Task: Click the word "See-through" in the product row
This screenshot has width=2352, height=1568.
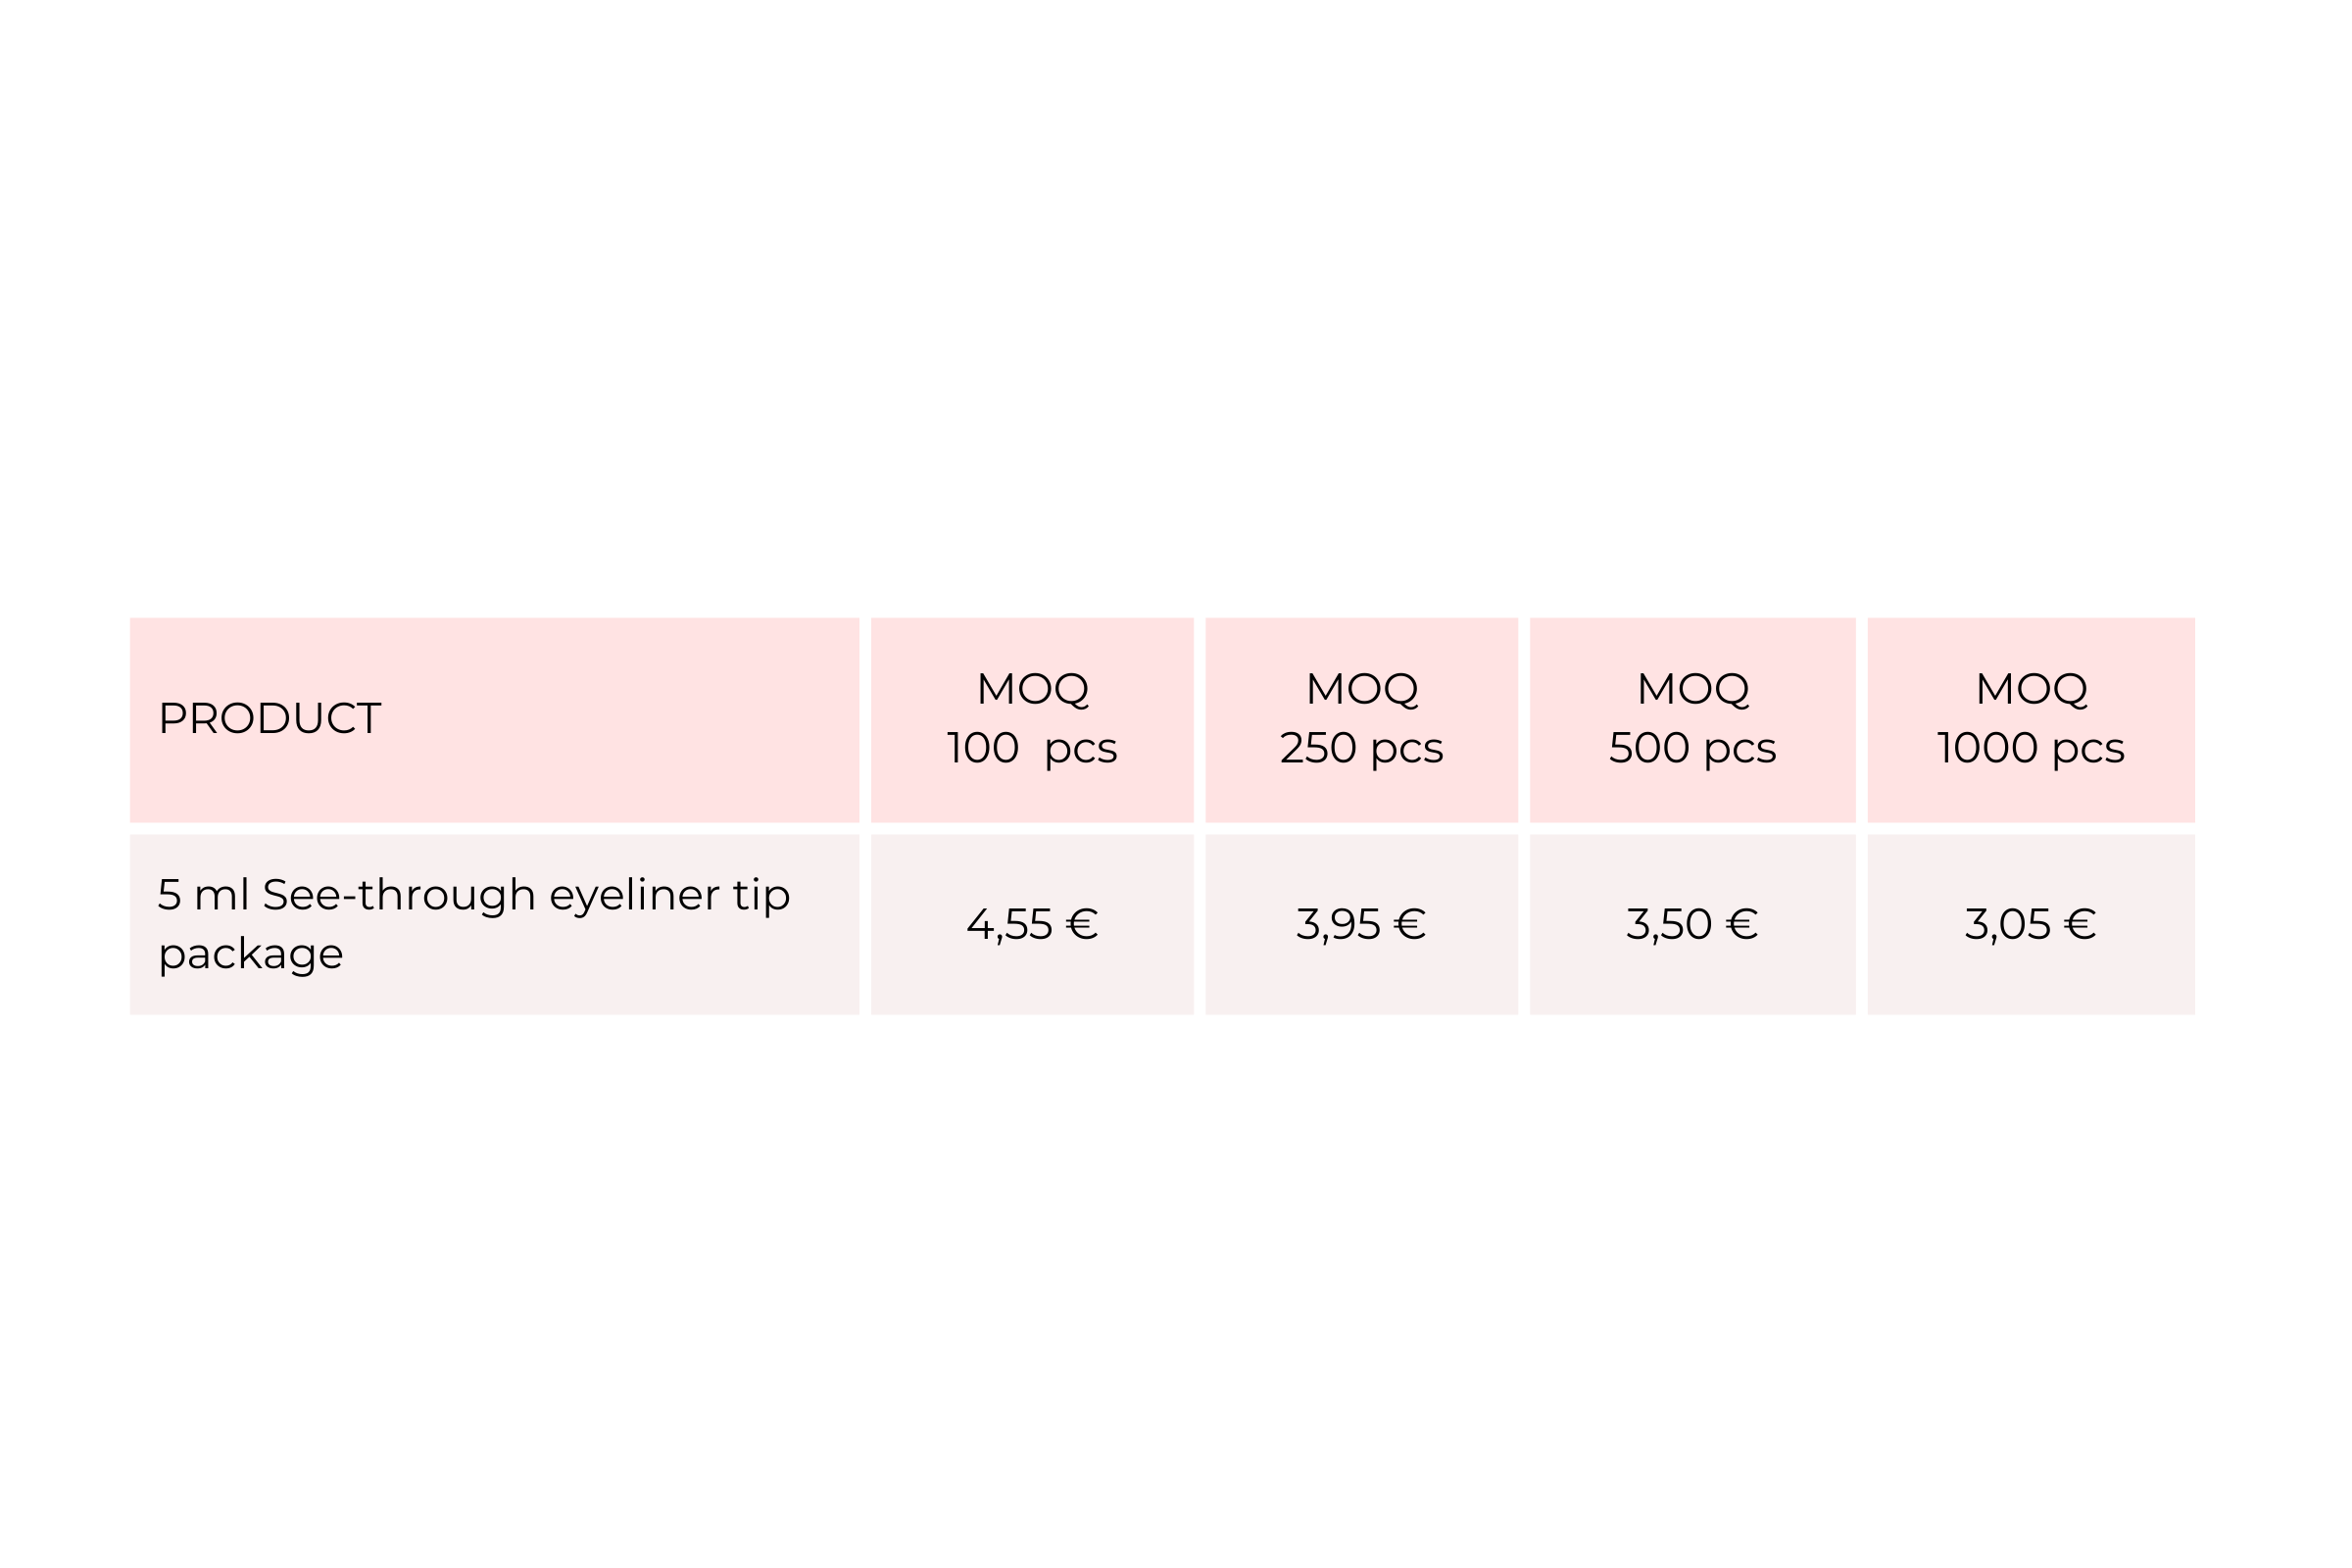Action: pos(399,896)
